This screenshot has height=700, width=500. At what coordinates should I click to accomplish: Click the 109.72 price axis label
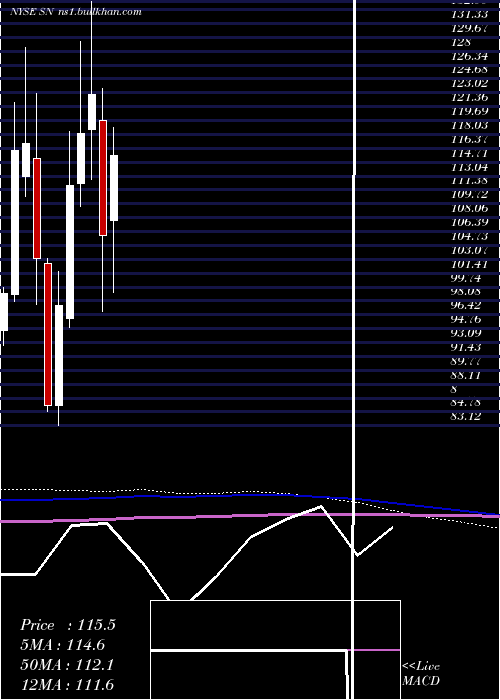pyautogui.click(x=470, y=195)
